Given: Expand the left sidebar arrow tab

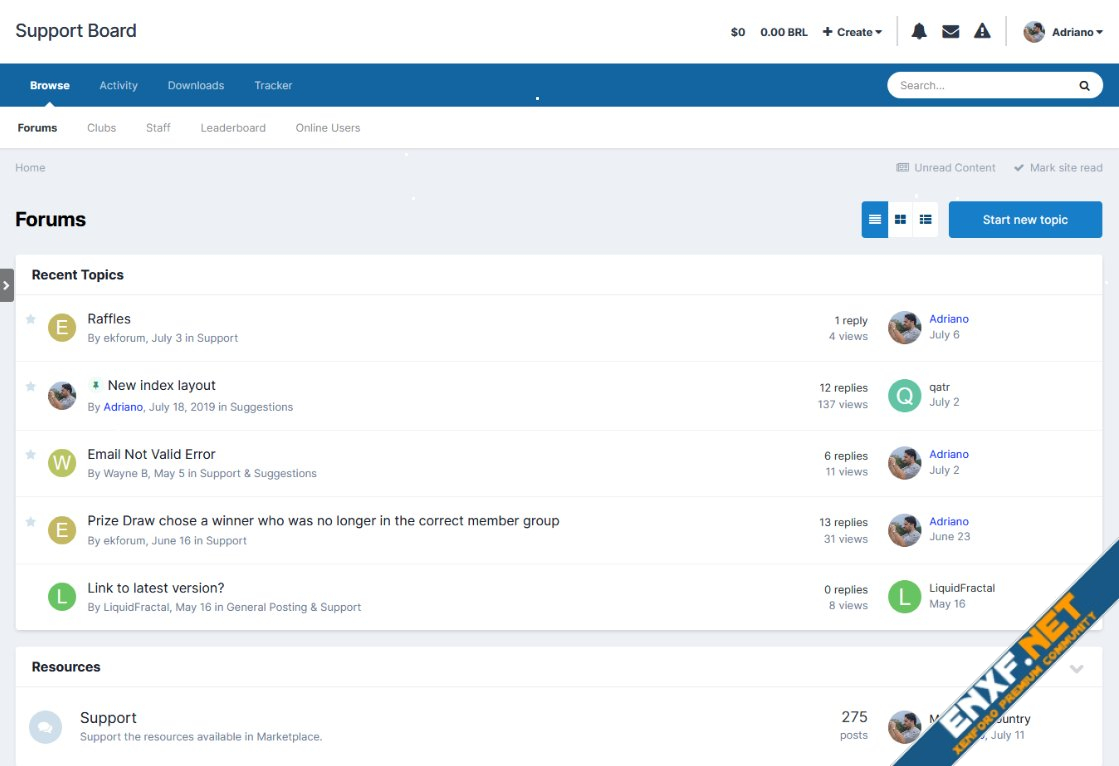Looking at the screenshot, I should [7, 285].
